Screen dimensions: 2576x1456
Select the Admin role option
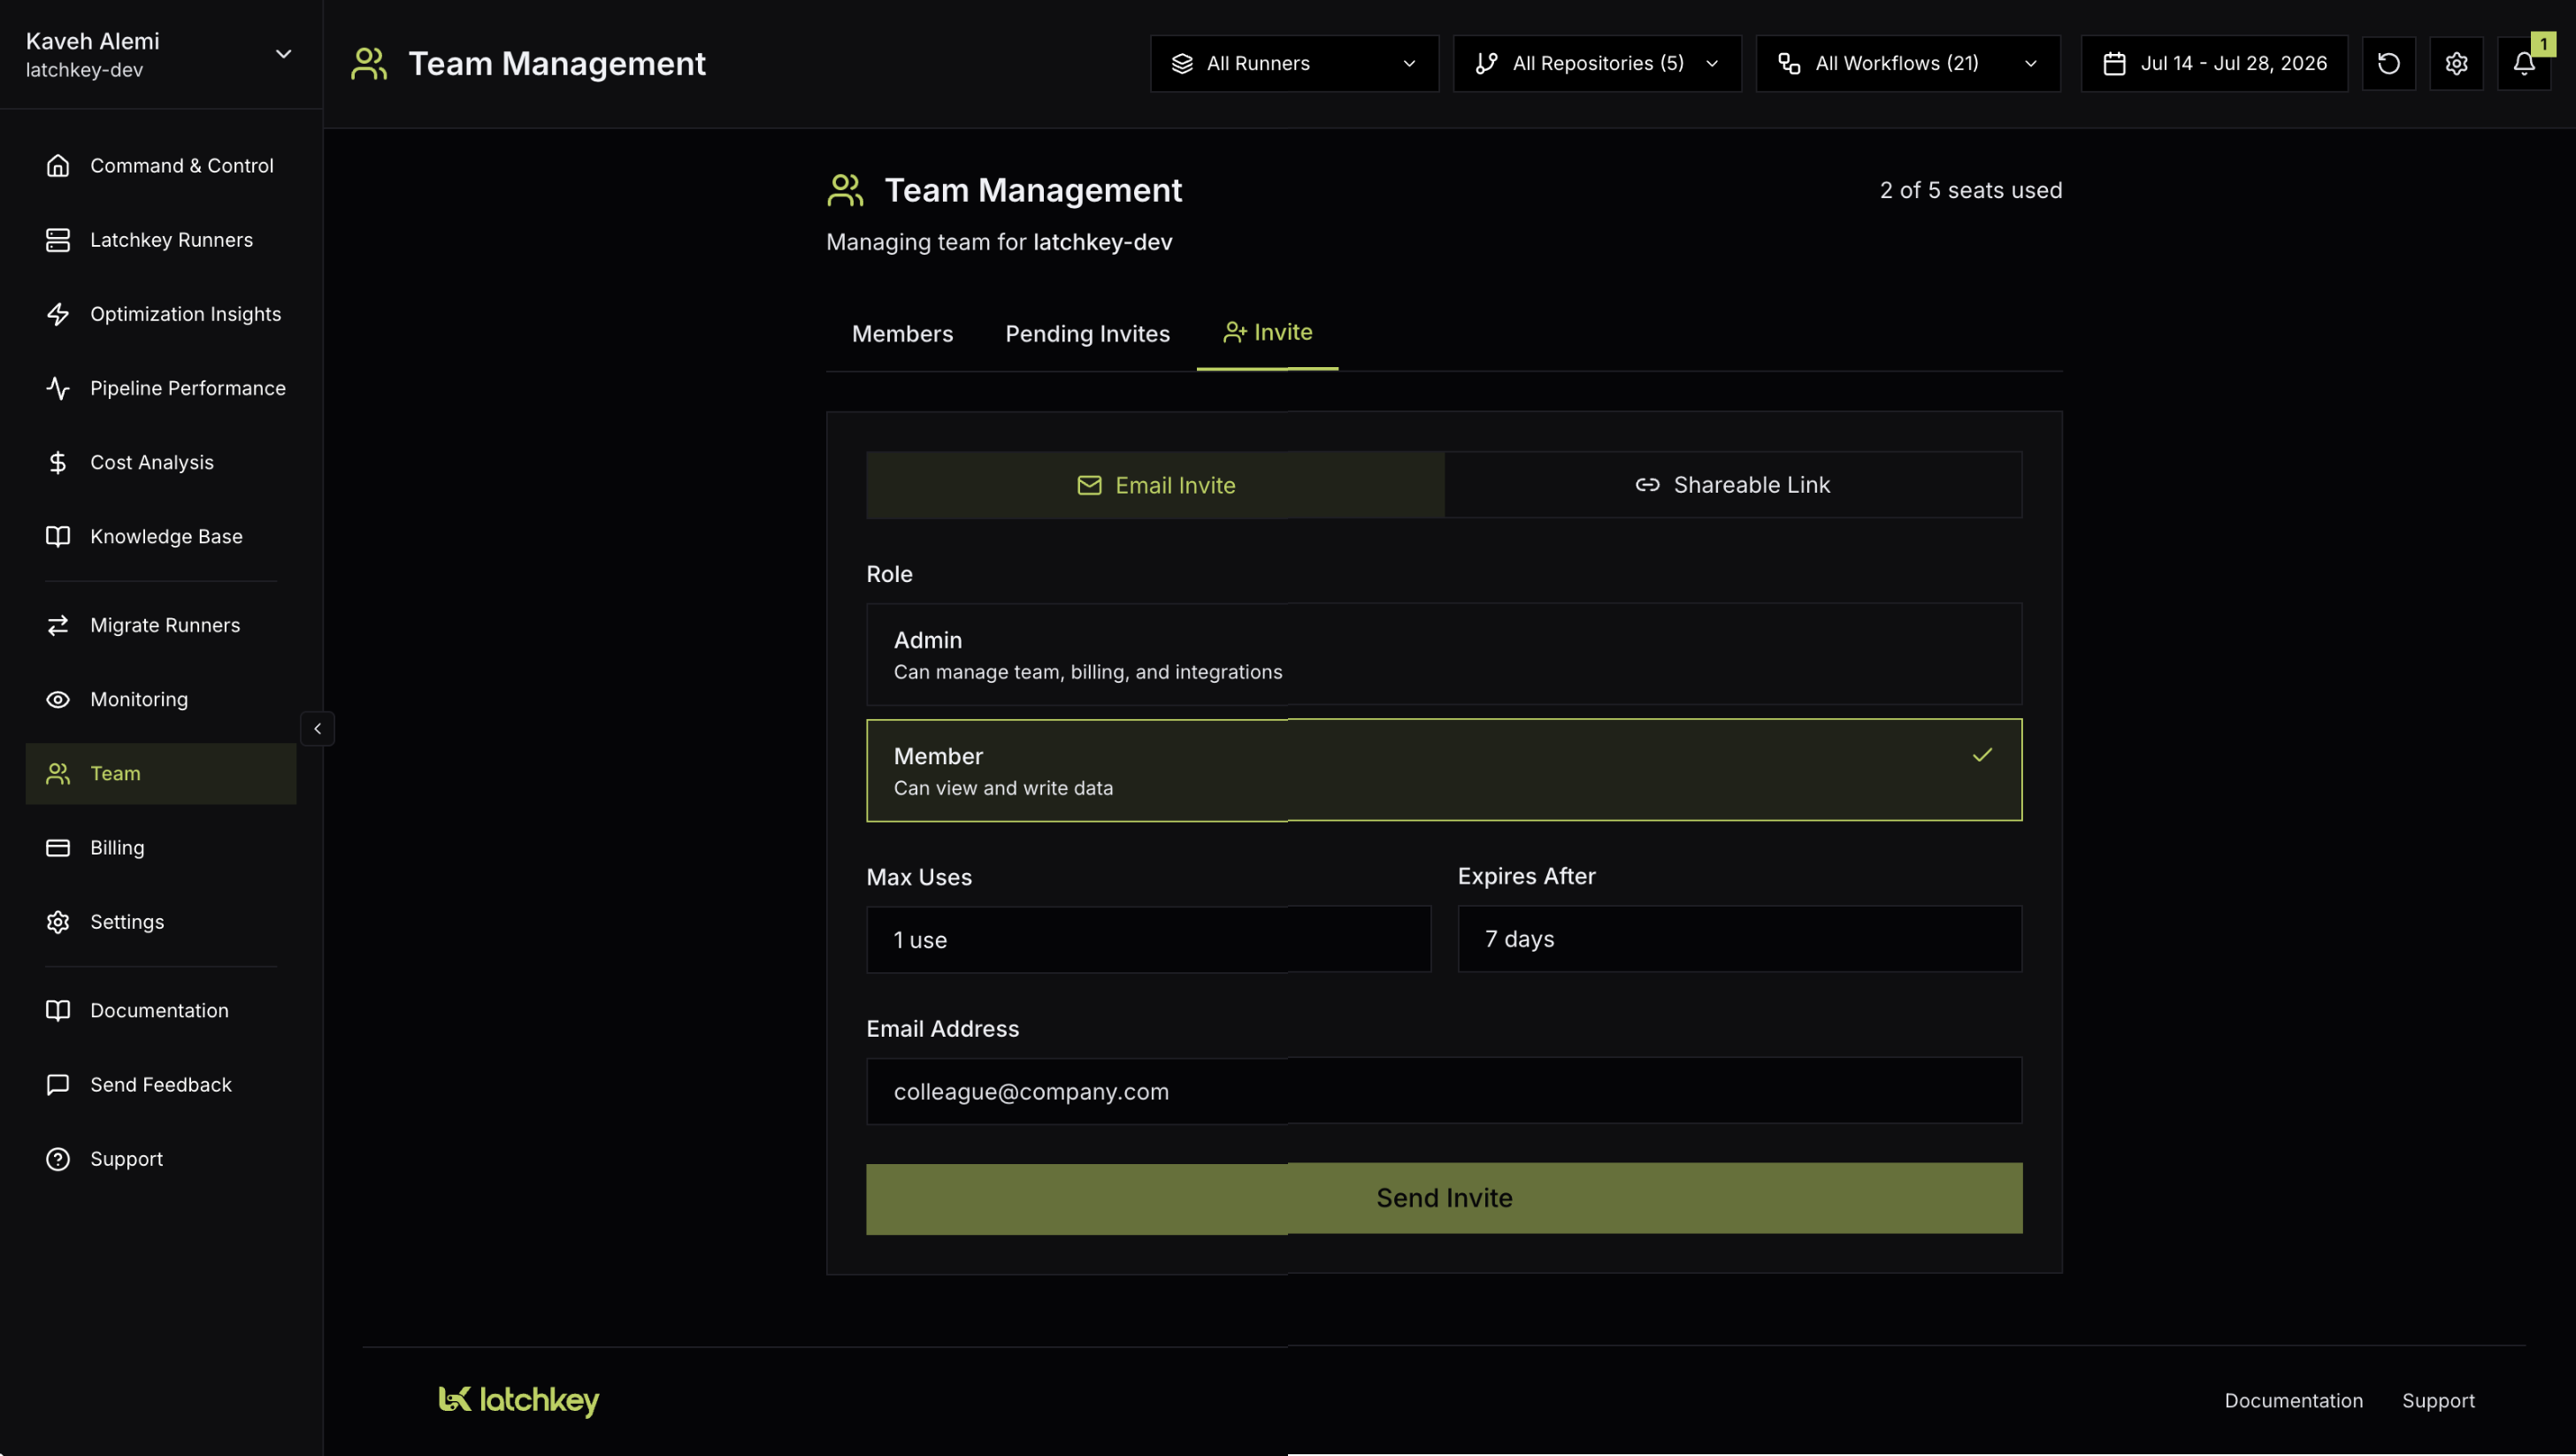pos(1443,654)
